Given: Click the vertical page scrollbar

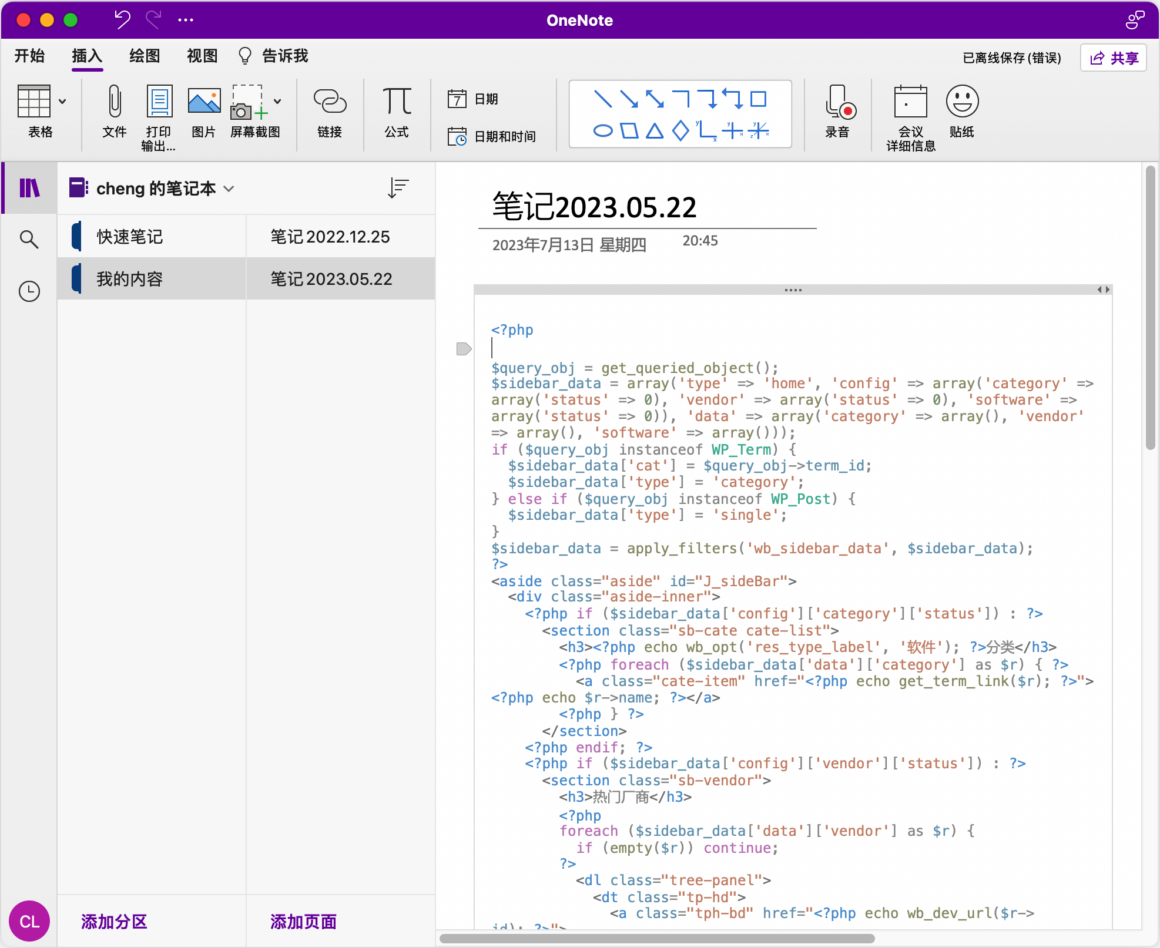Looking at the screenshot, I should pos(1150,307).
